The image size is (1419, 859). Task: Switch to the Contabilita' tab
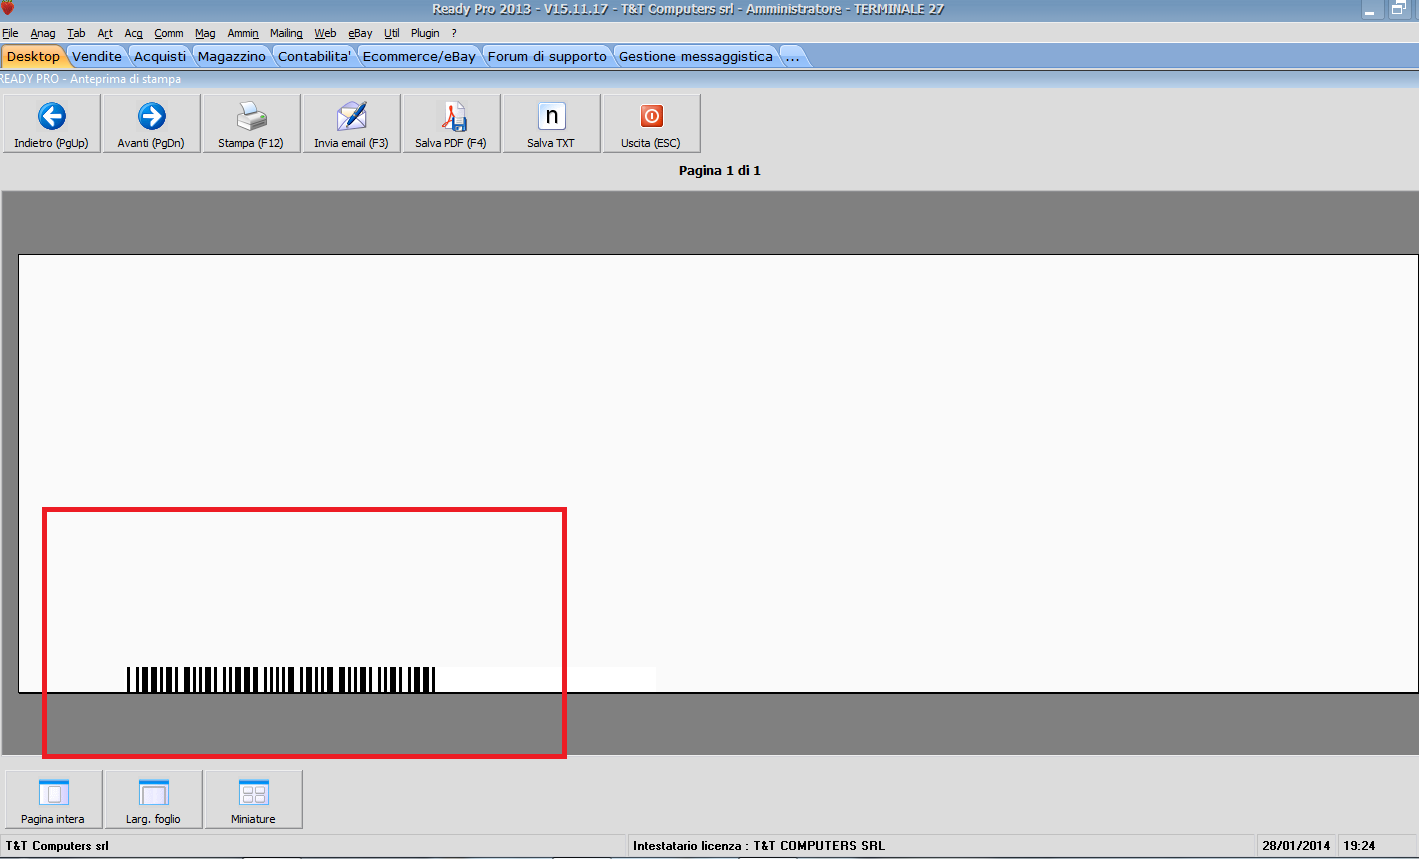point(315,56)
